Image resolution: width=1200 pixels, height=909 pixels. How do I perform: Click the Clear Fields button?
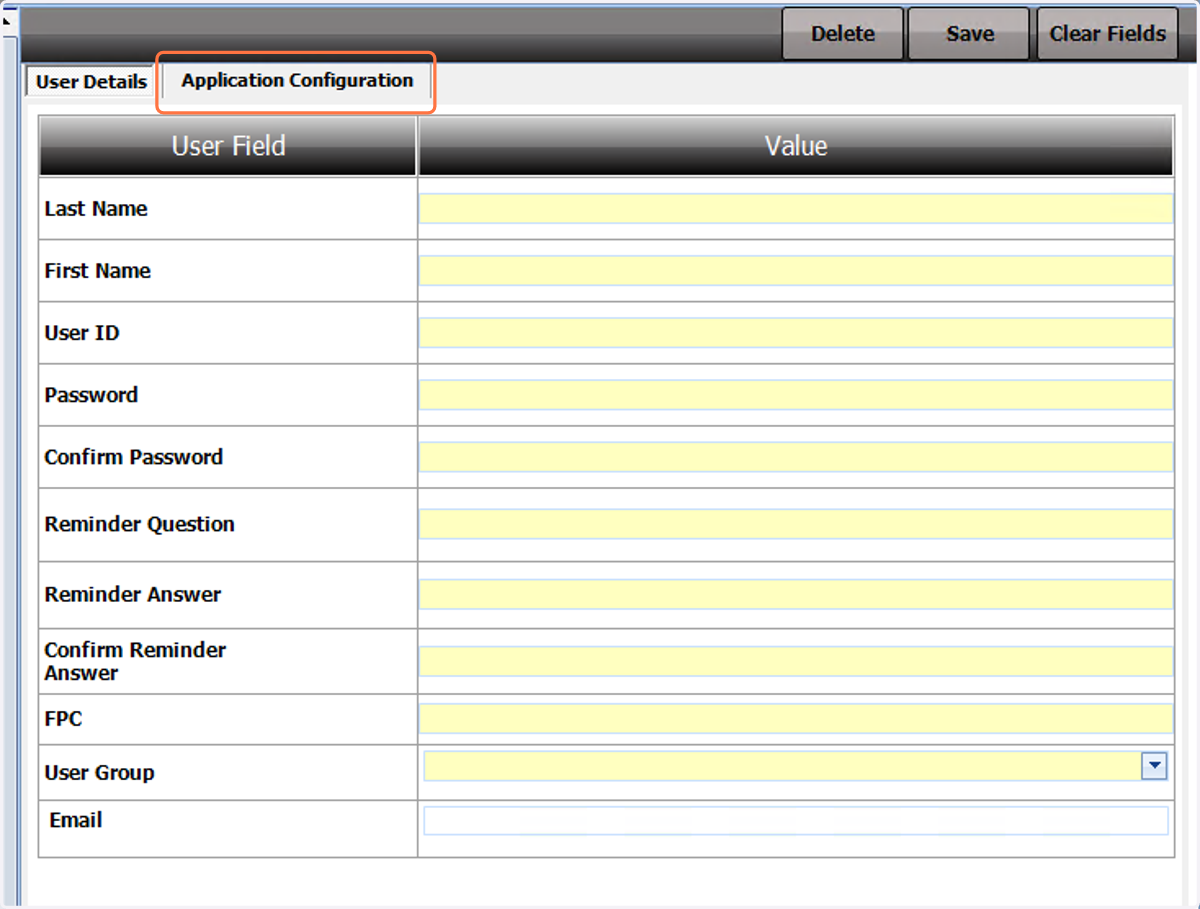1107,34
